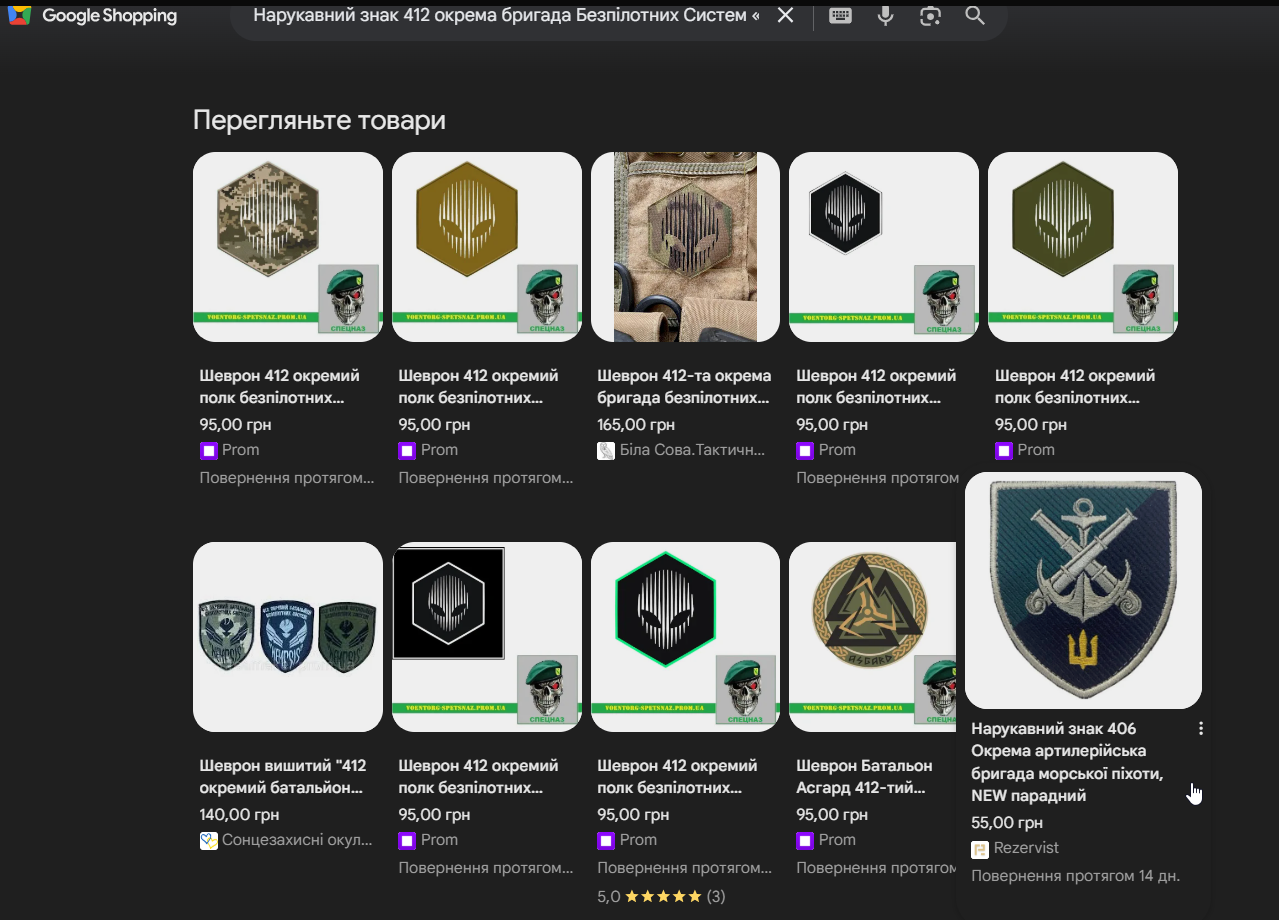Click the 165,00 грн price
1279x920 pixels.
(636, 425)
